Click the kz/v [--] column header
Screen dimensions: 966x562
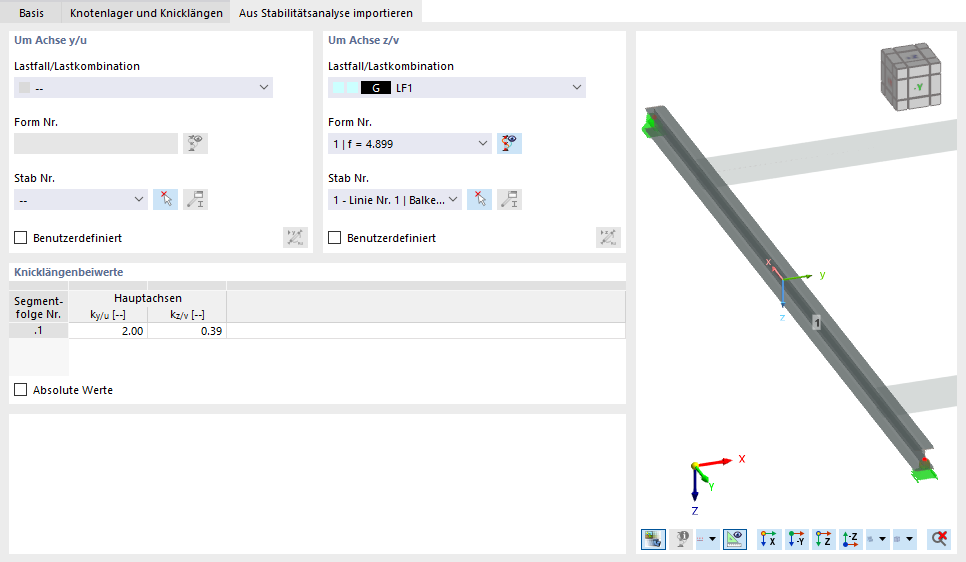(187, 315)
